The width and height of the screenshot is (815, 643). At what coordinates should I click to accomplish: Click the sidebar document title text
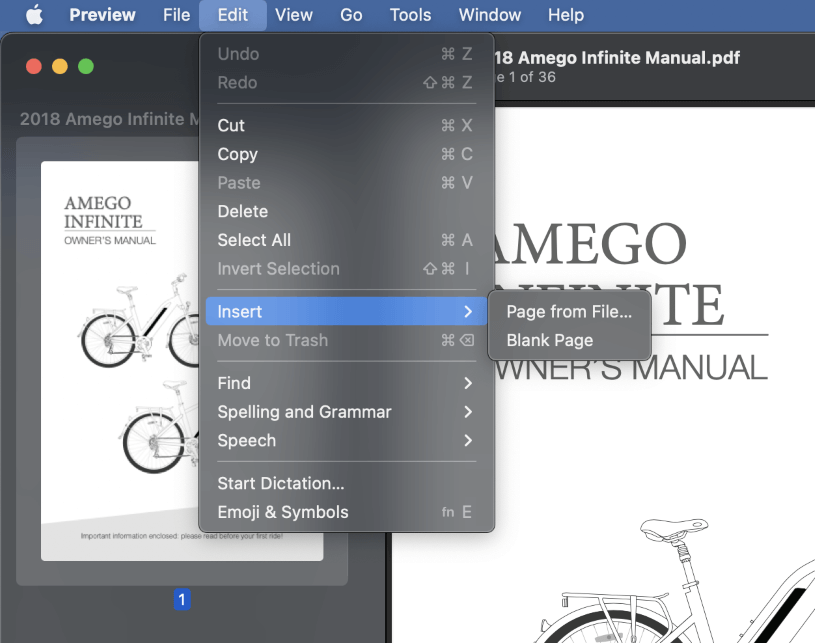(x=110, y=119)
